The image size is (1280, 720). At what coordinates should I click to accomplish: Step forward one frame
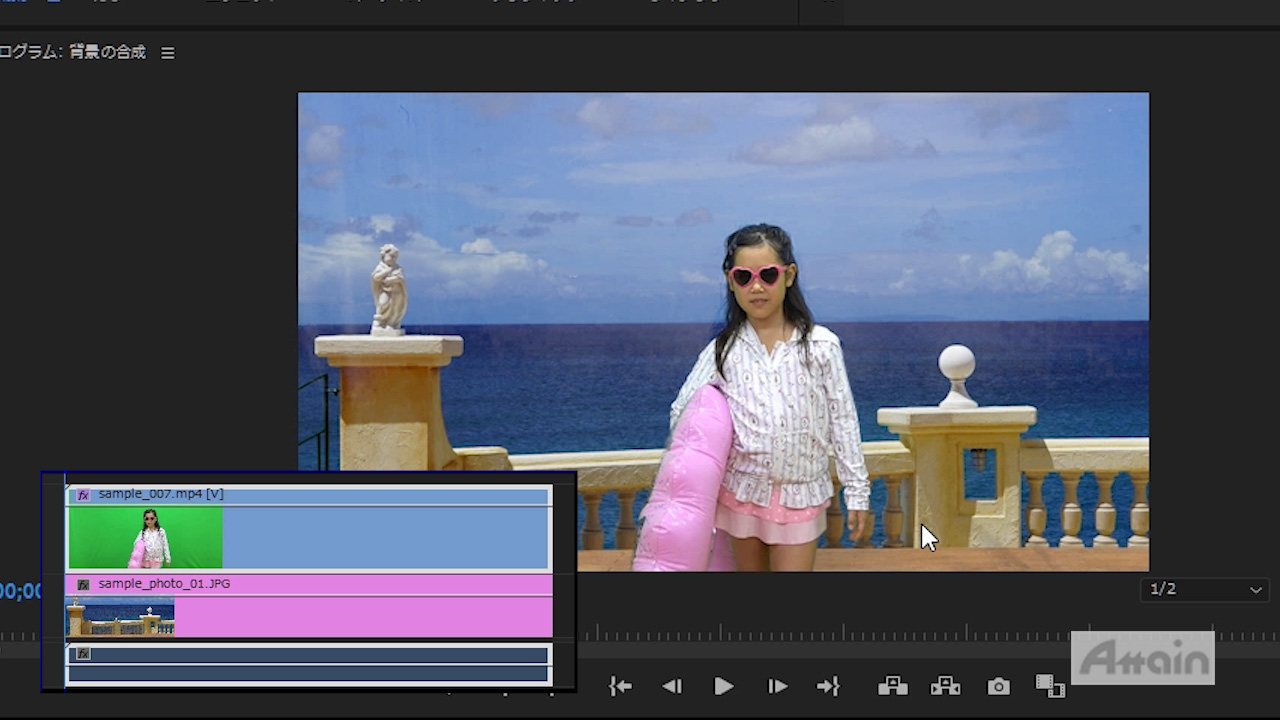[x=777, y=686]
